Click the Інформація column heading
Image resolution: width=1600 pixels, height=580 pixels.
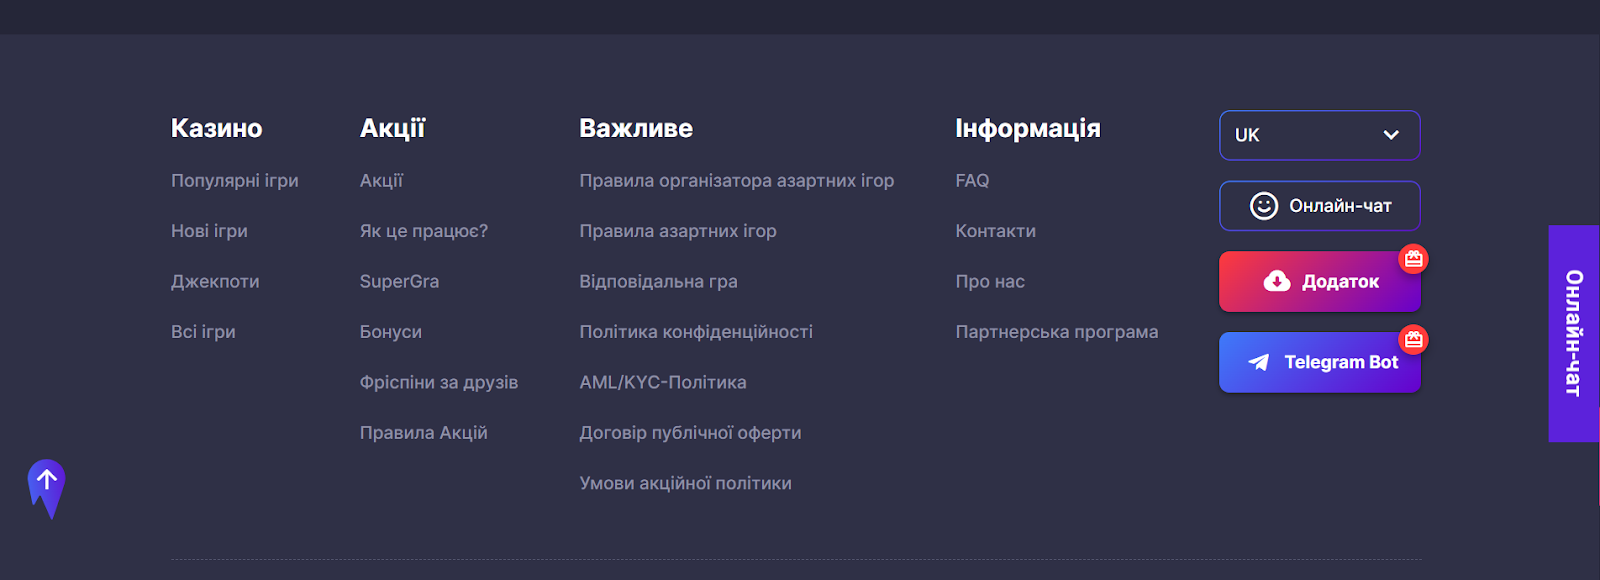tap(1028, 128)
